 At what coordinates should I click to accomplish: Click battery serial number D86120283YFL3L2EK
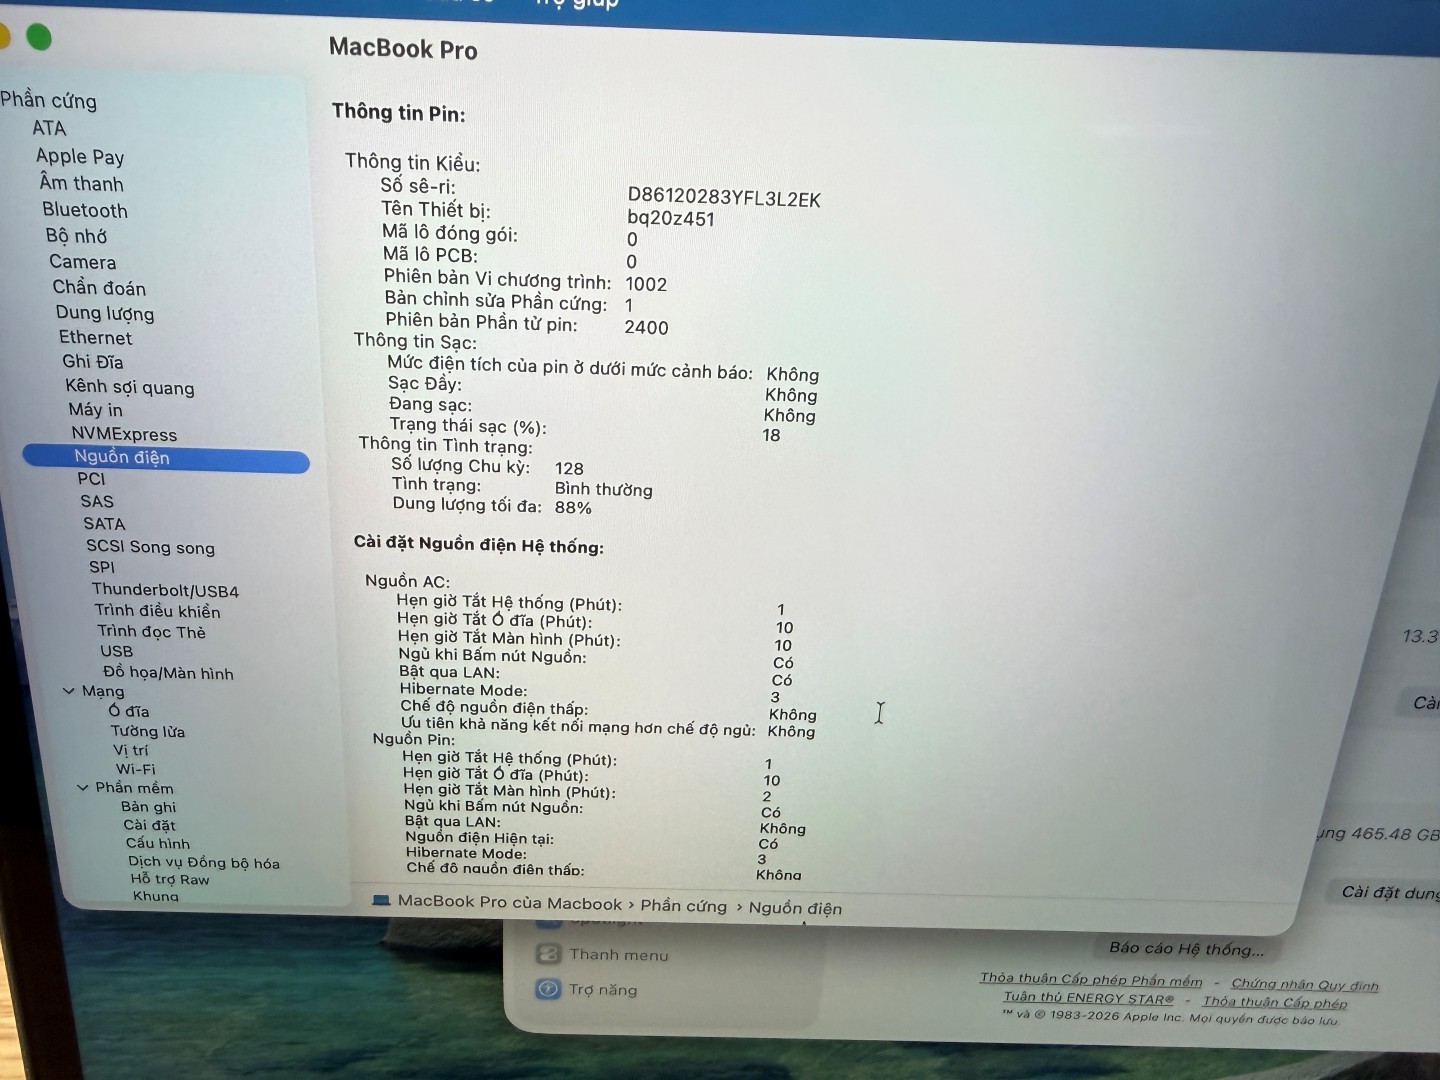(x=724, y=198)
